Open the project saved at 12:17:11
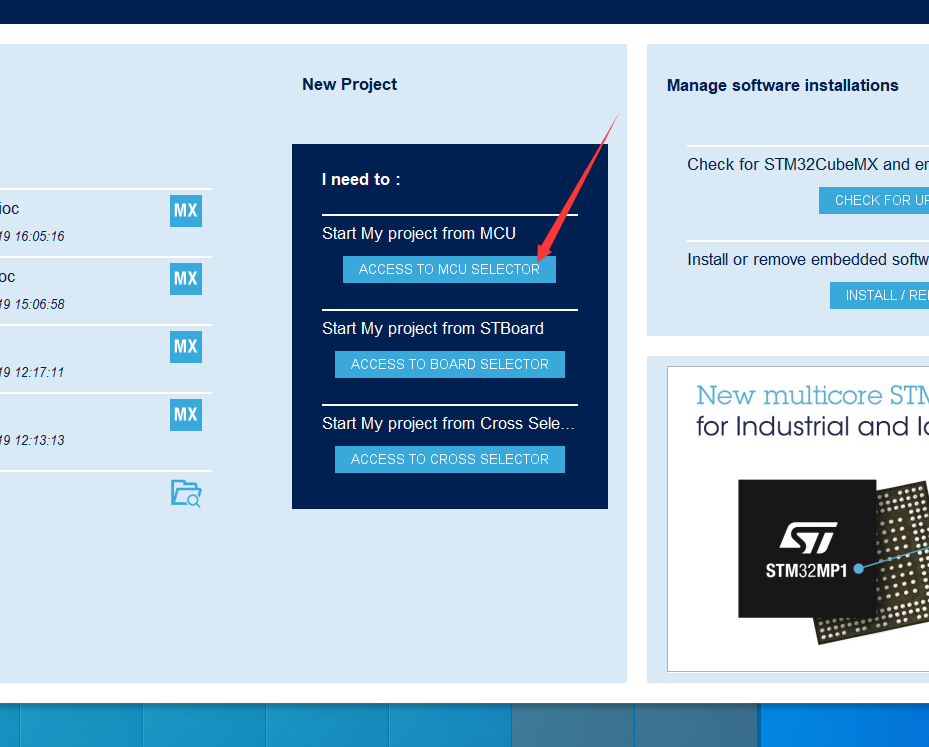Viewport: 929px width, 747px height. [185, 347]
